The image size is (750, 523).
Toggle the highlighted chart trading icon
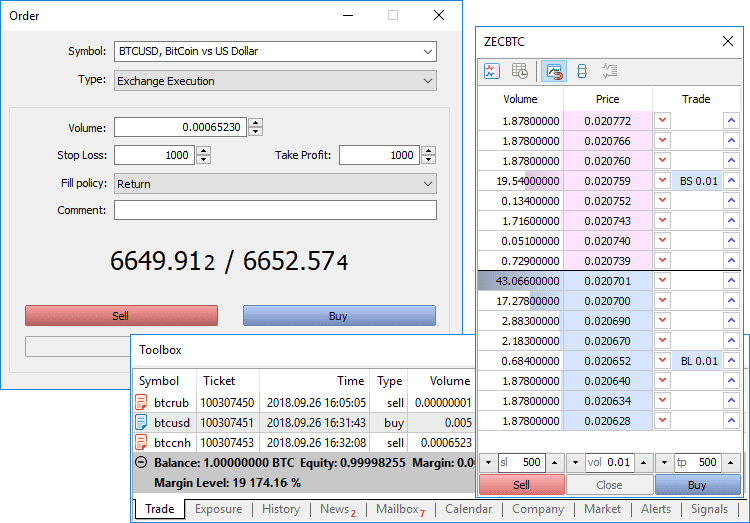point(554,71)
